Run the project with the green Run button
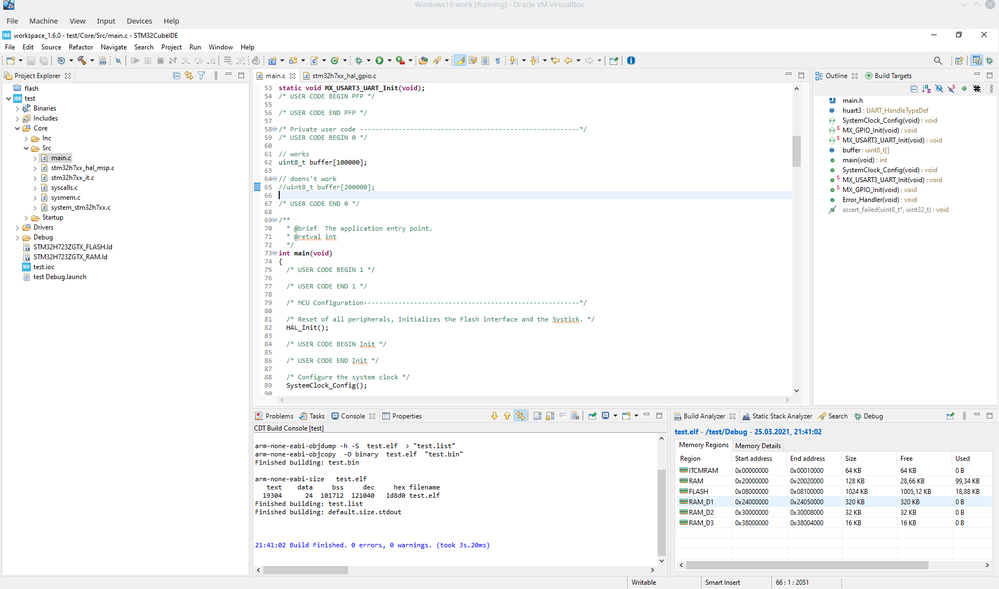This screenshot has height=589, width=999. 379,61
